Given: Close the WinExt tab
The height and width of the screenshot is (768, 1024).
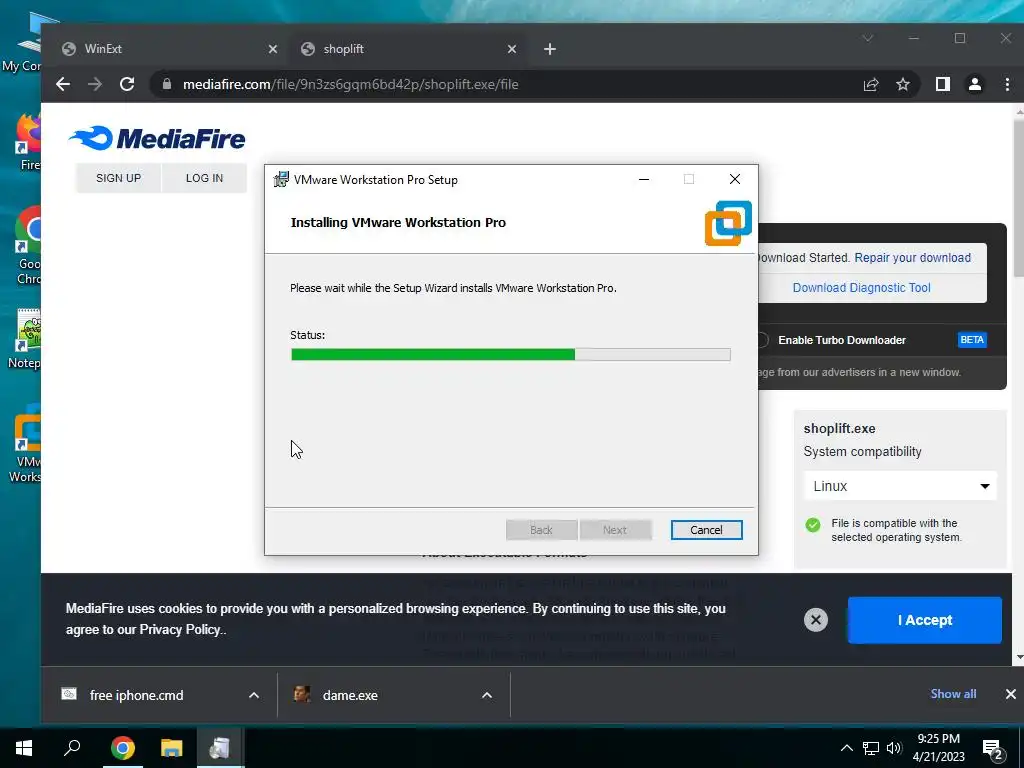Looking at the screenshot, I should [x=273, y=49].
